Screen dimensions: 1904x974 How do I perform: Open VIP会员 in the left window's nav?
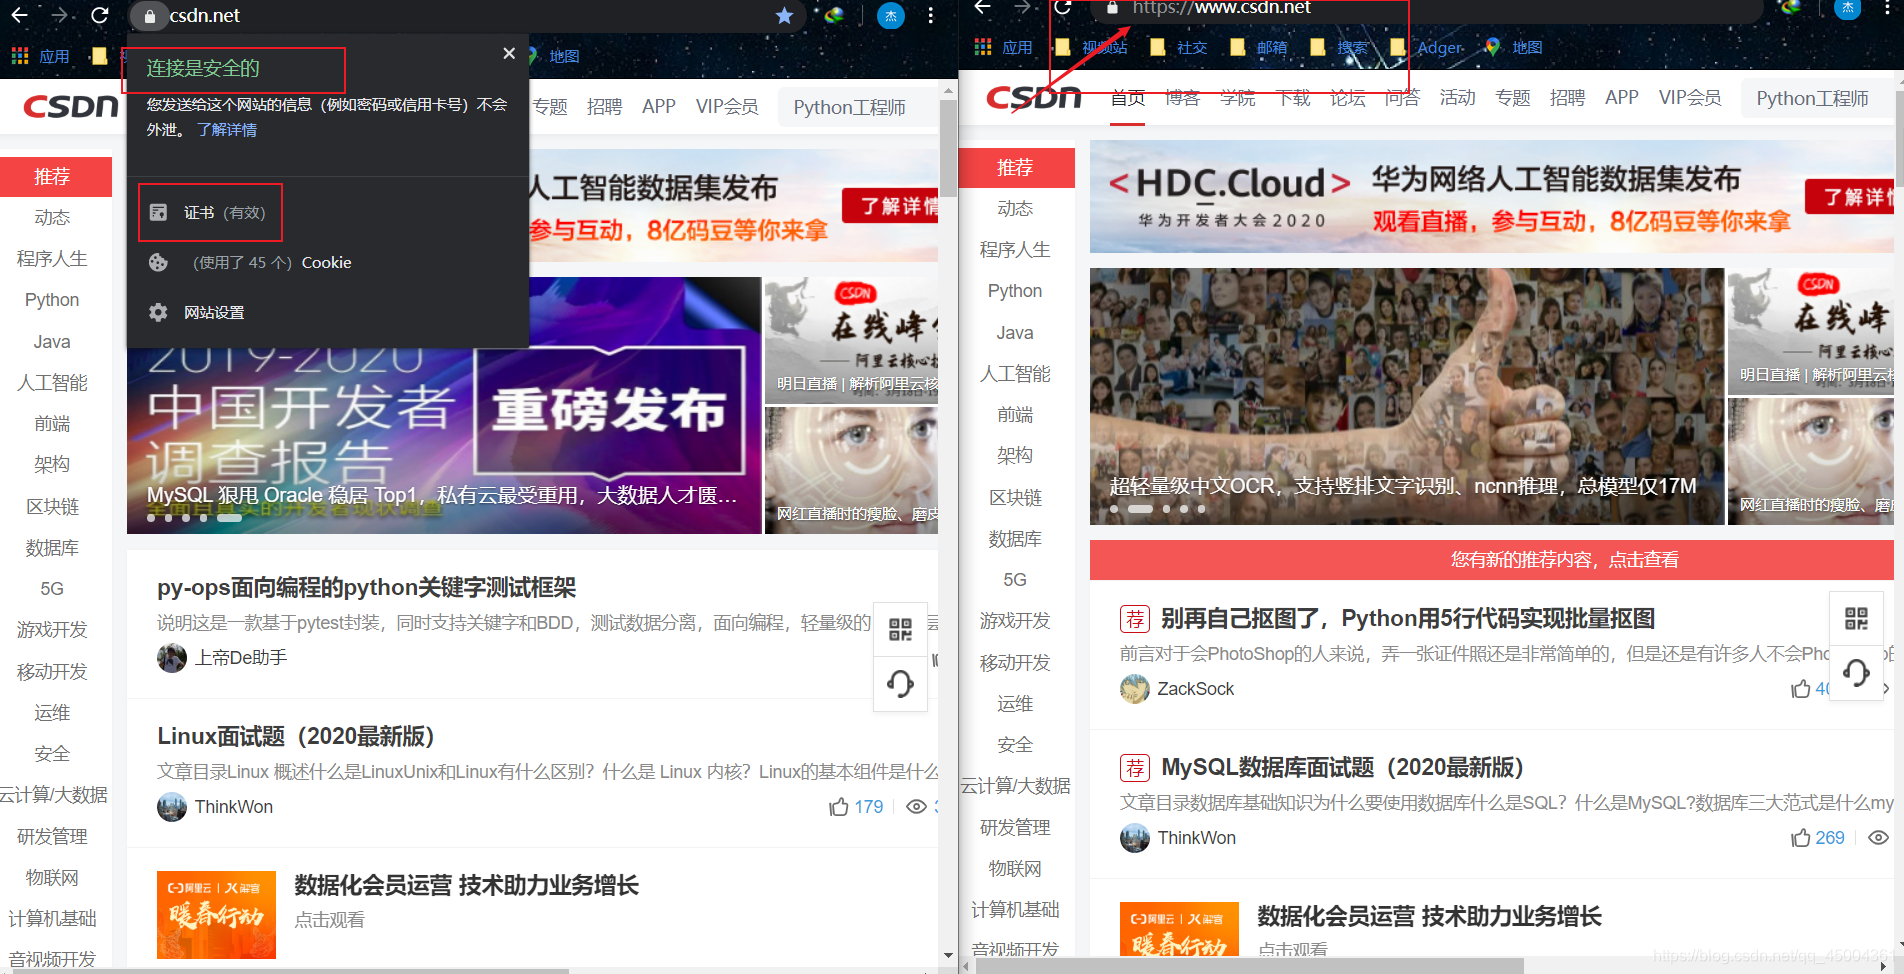click(x=727, y=107)
